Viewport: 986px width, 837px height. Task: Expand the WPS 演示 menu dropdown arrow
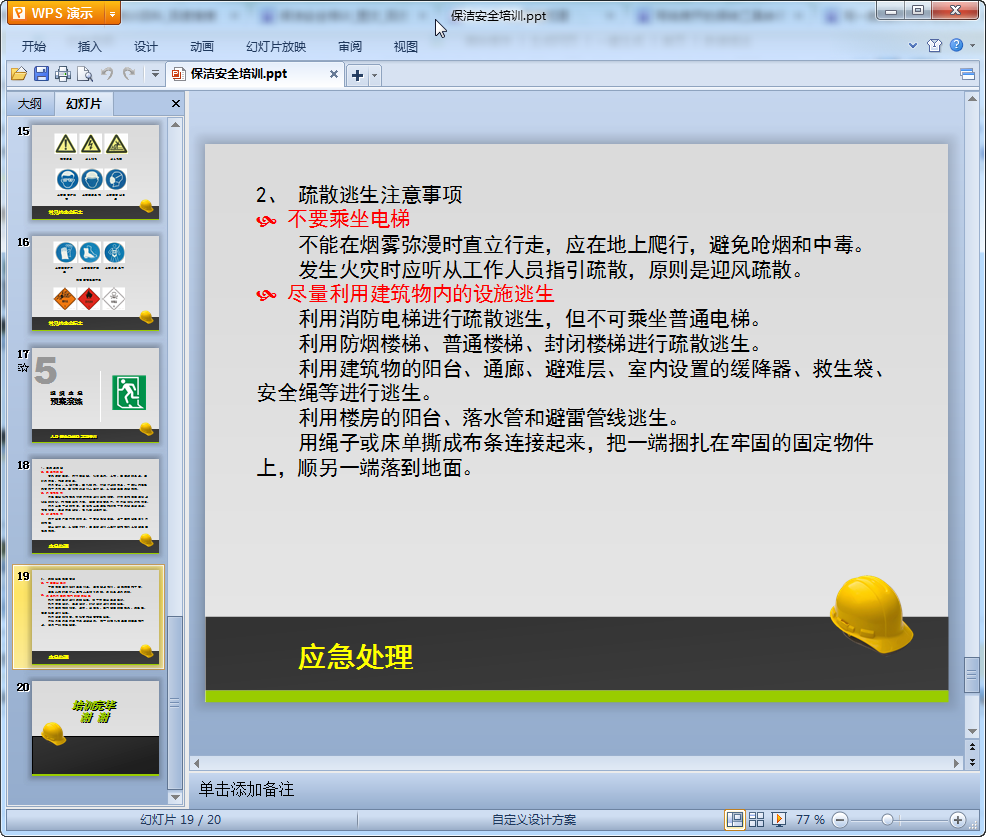pyautogui.click(x=112, y=13)
